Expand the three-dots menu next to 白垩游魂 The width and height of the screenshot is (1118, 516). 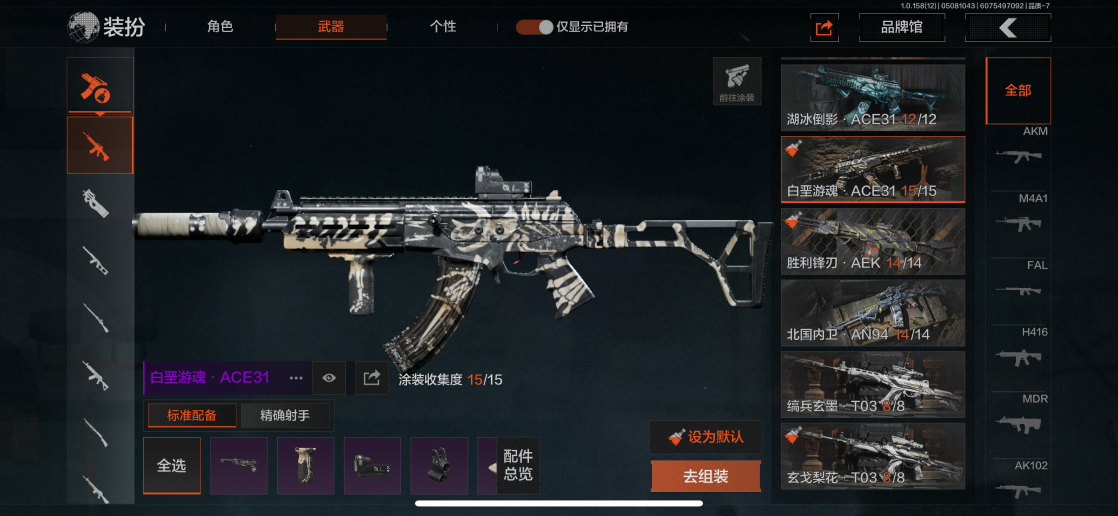tap(297, 378)
